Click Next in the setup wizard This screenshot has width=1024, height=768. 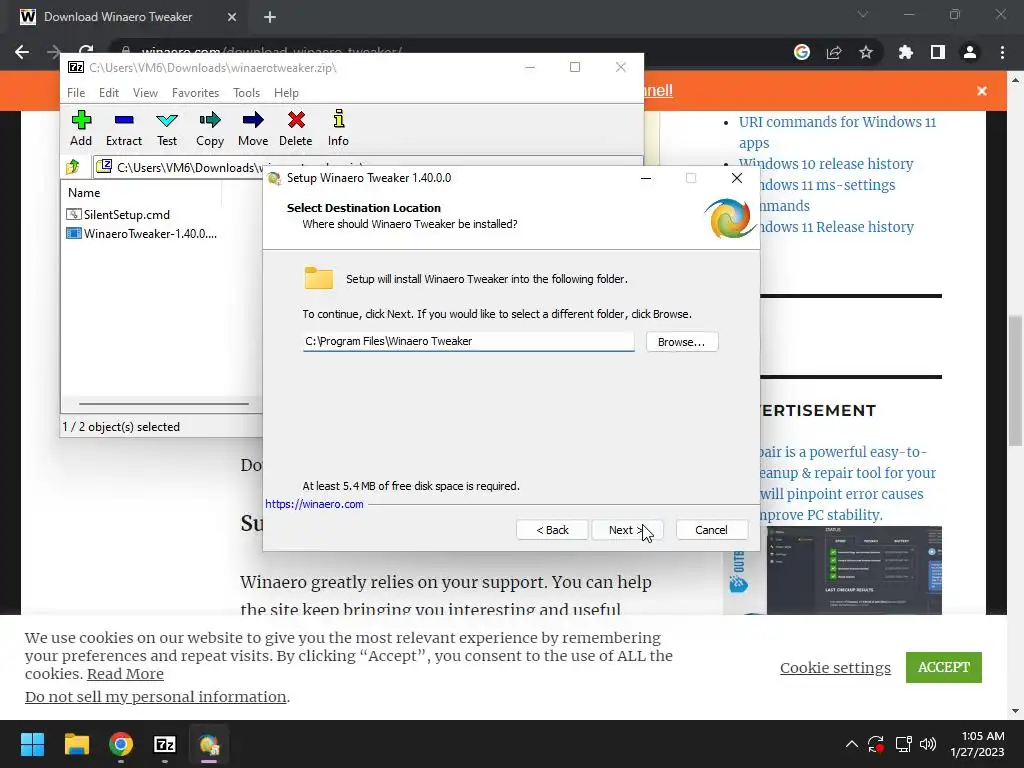[x=627, y=530]
